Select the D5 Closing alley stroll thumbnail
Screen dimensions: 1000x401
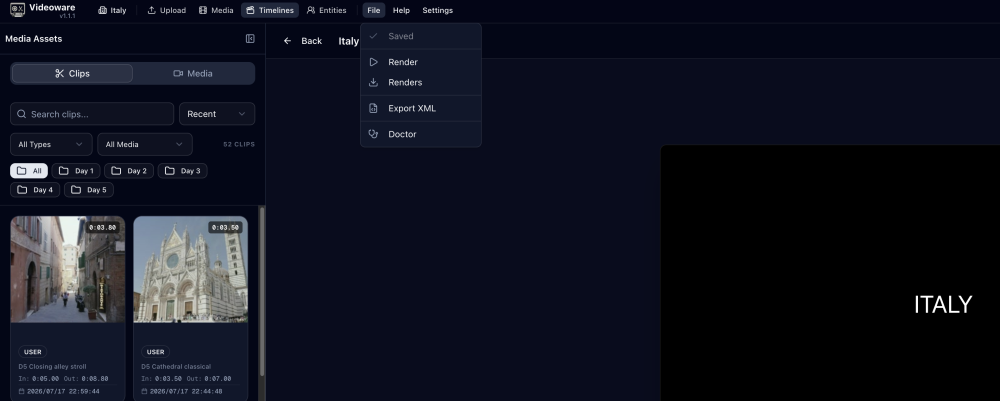pos(68,269)
